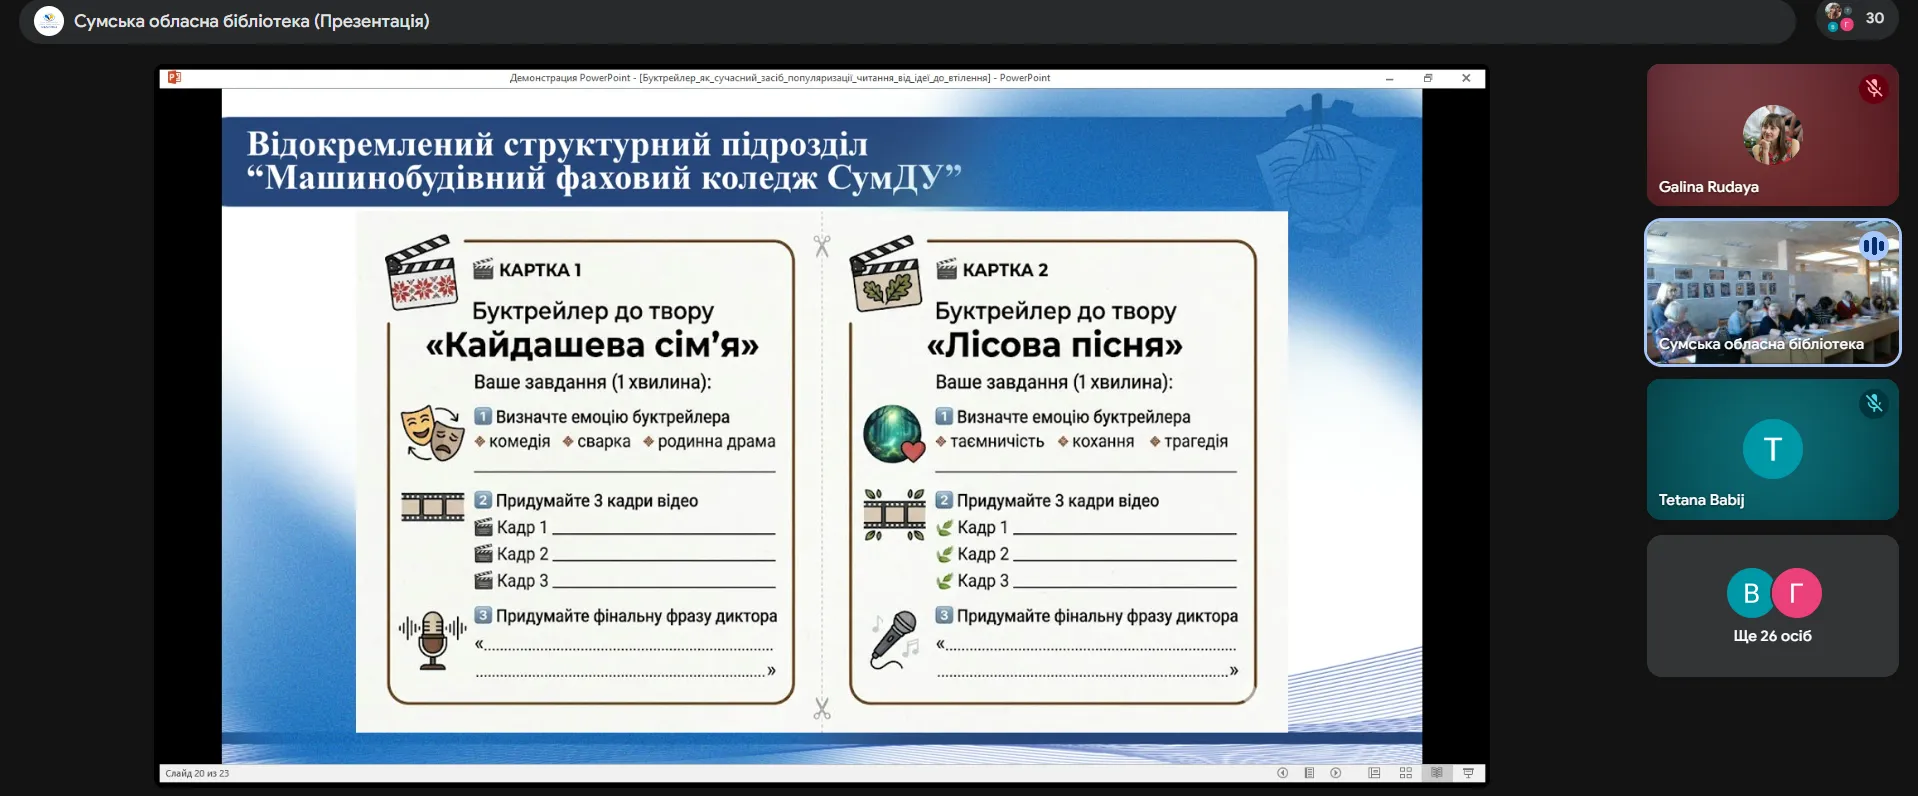The height and width of the screenshot is (796, 1918).
Task: Close the PowerPoint presentation window
Action: [1466, 78]
